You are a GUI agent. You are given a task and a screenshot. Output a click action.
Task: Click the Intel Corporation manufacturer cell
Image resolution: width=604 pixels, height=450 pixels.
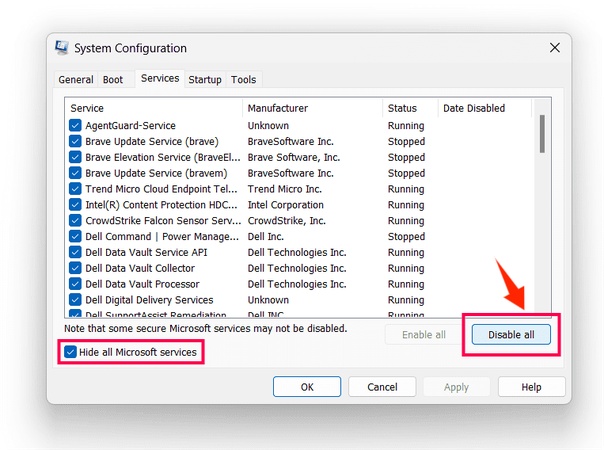coord(285,205)
